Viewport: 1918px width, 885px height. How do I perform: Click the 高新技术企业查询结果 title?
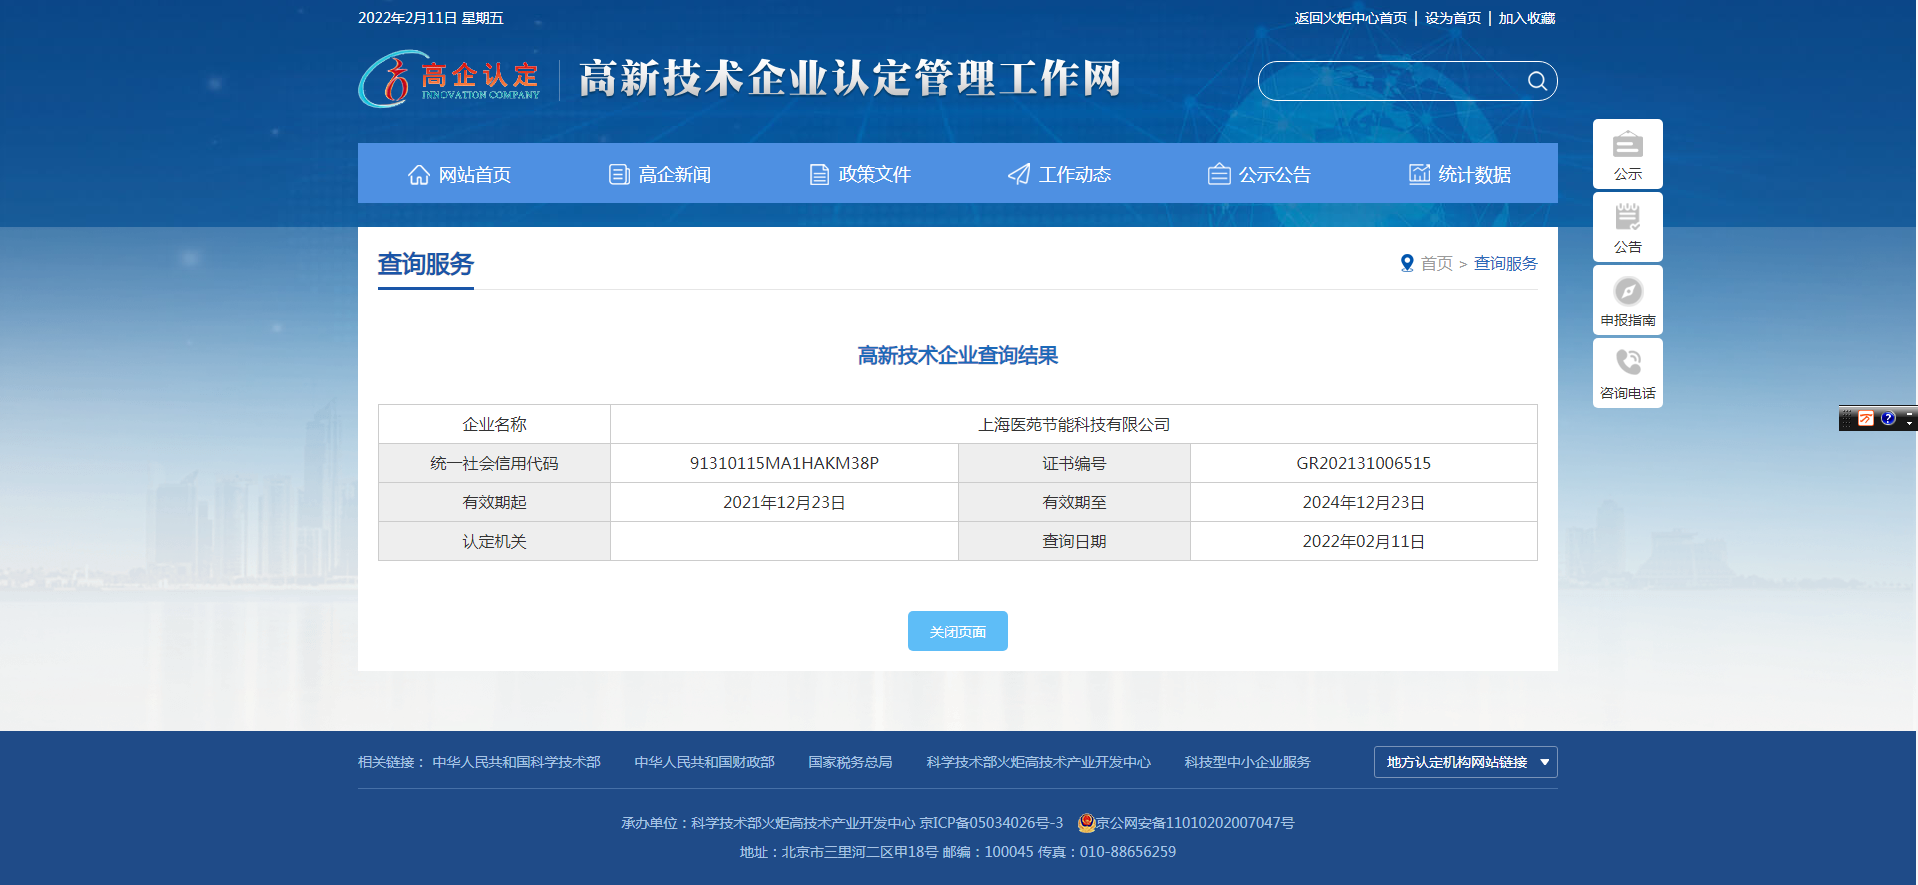click(958, 355)
